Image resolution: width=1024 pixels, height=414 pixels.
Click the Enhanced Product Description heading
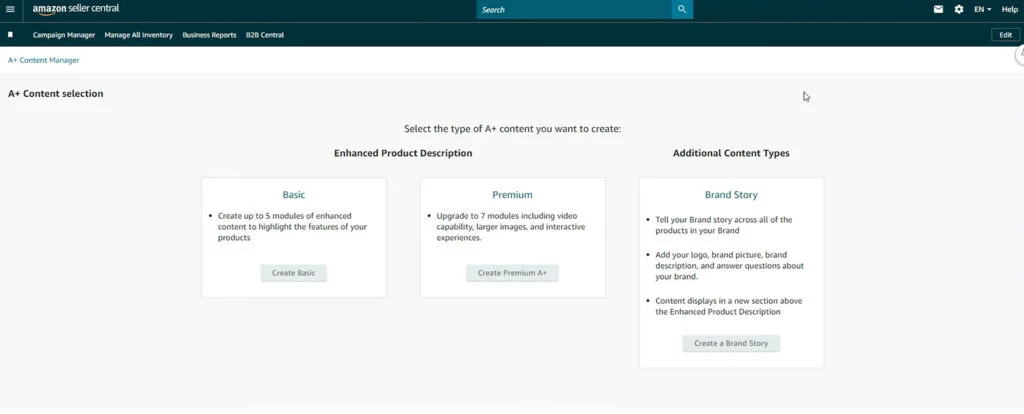click(x=403, y=153)
